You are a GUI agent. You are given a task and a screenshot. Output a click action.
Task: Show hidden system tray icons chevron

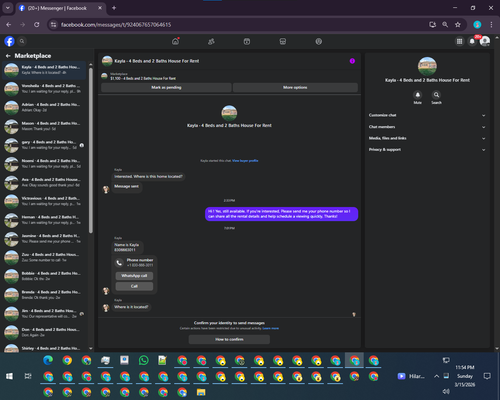pyautogui.click(x=436, y=376)
